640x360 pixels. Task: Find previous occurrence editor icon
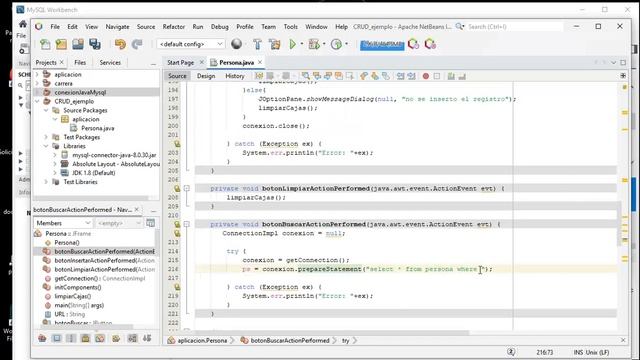pyautogui.click(x=317, y=76)
